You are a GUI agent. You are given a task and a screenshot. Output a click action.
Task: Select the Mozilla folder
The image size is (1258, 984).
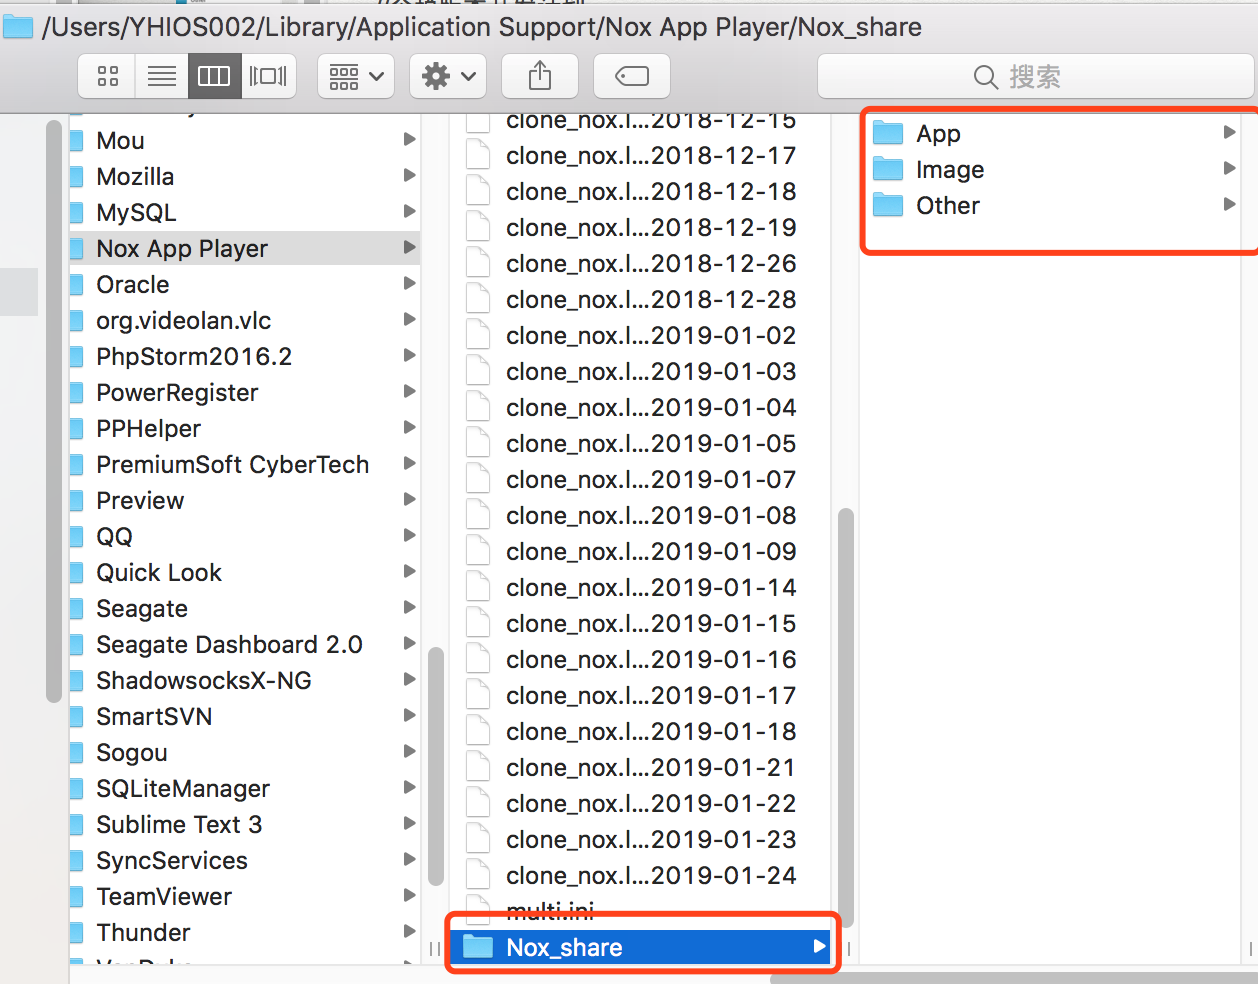pyautogui.click(x=244, y=176)
